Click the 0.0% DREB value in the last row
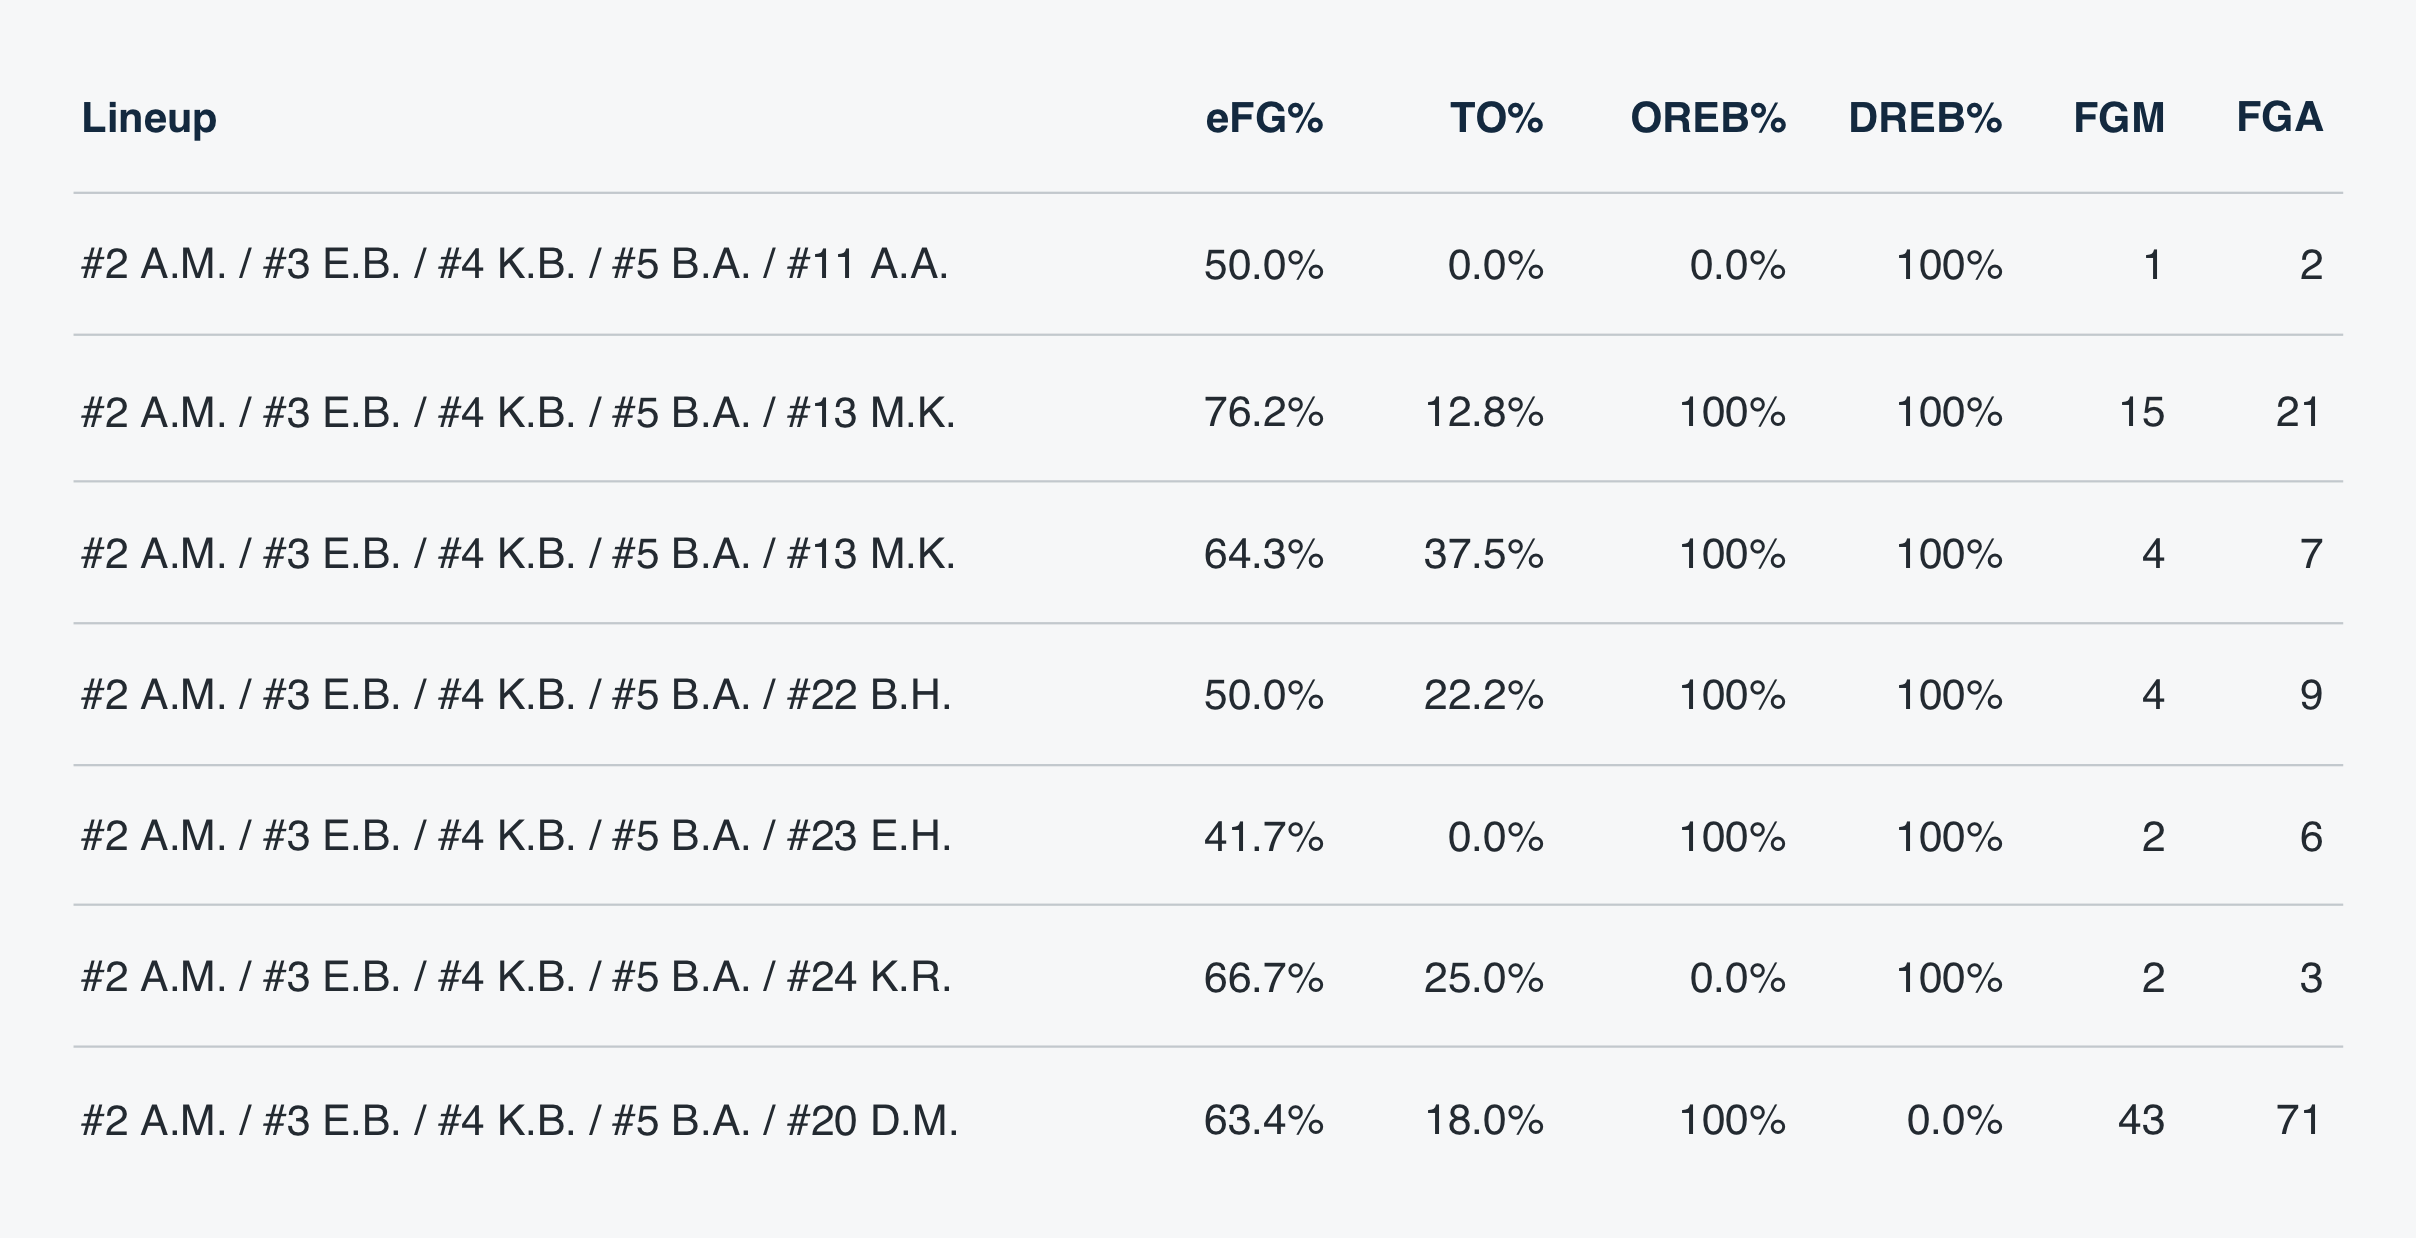 [x=1953, y=1120]
